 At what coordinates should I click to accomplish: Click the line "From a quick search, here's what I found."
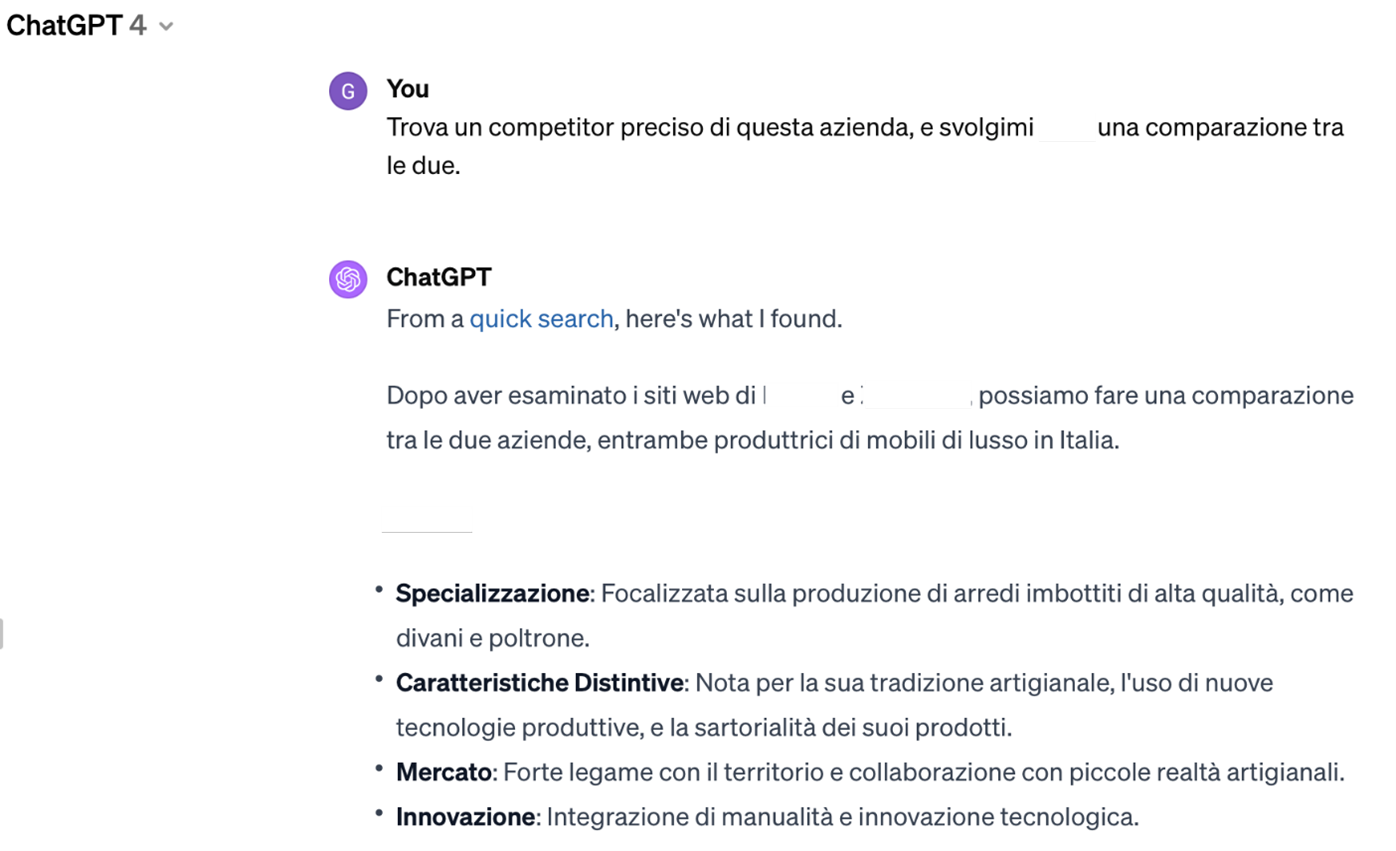pos(615,319)
